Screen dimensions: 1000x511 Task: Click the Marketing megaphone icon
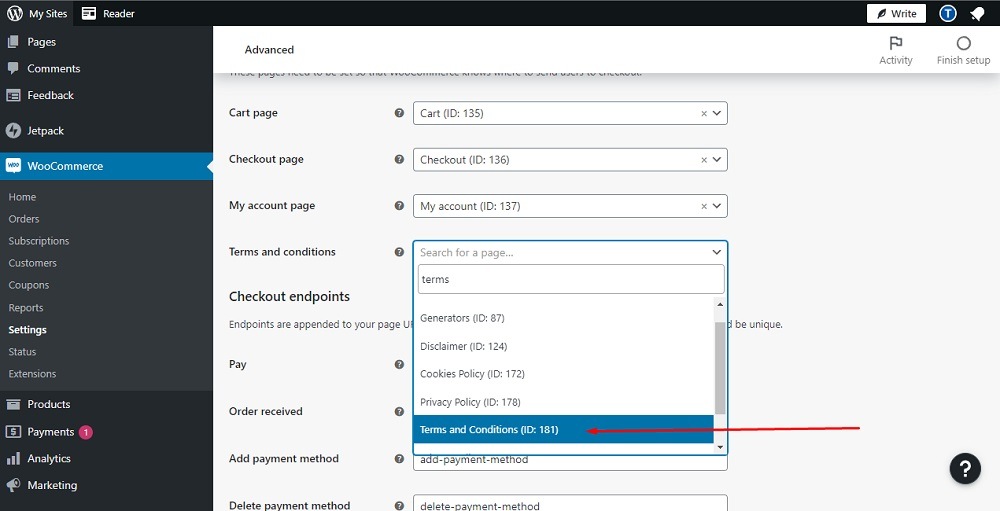[13, 485]
